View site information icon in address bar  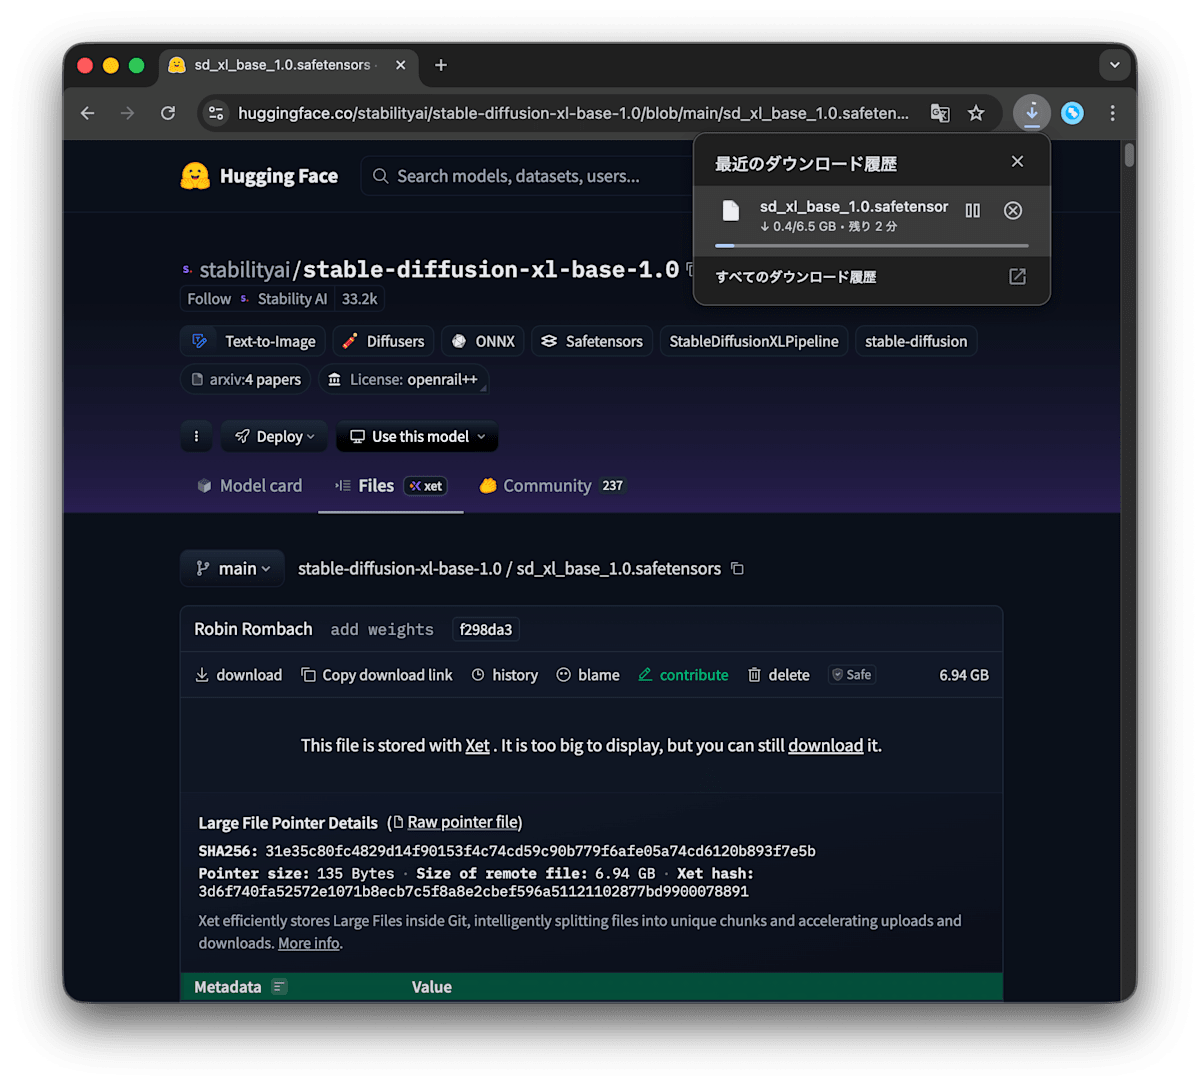pos(216,113)
